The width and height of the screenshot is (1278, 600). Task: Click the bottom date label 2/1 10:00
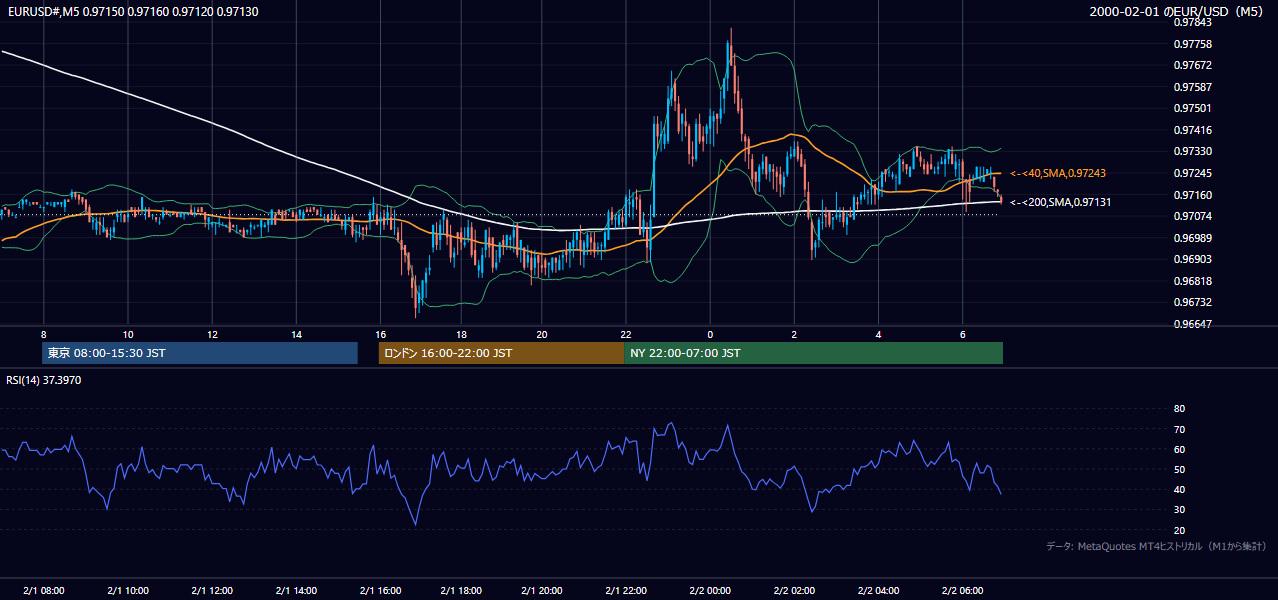tap(128, 591)
